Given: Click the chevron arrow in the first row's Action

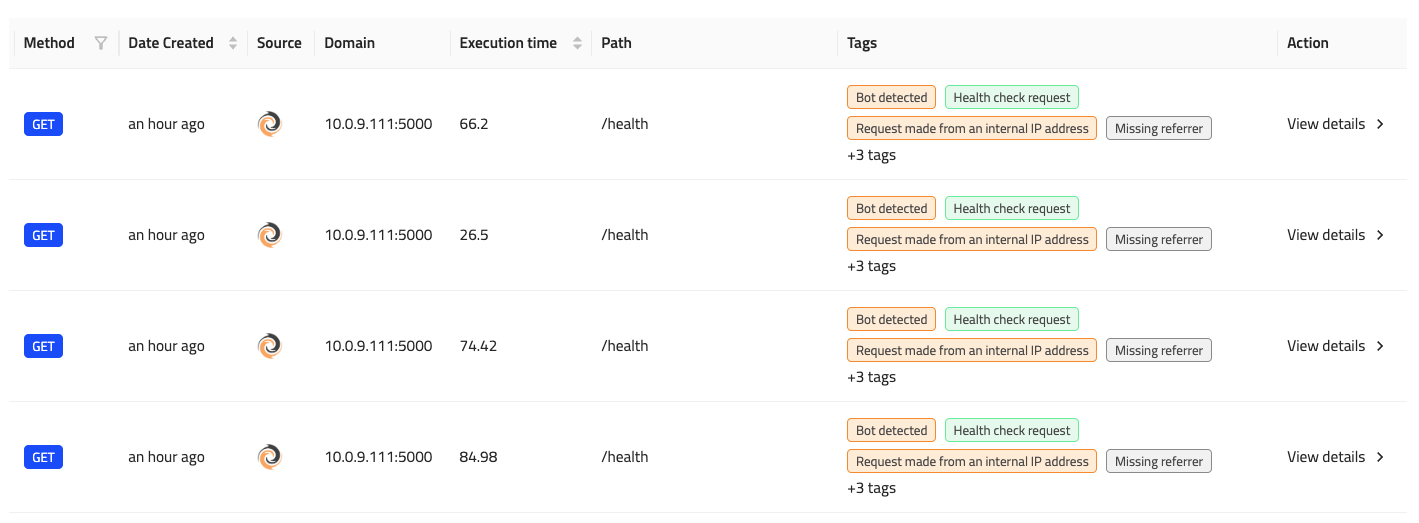Looking at the screenshot, I should 1381,124.
